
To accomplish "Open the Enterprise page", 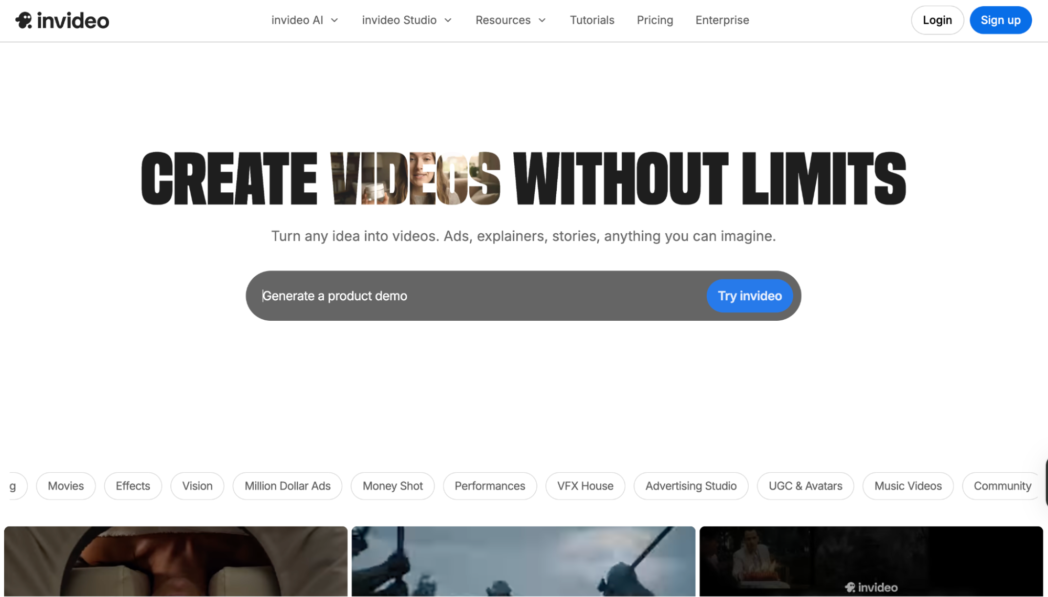I will point(723,20).
